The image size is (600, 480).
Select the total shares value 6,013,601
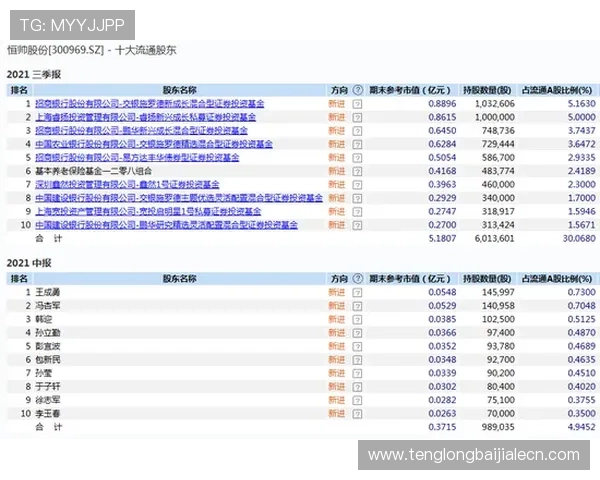(x=494, y=238)
